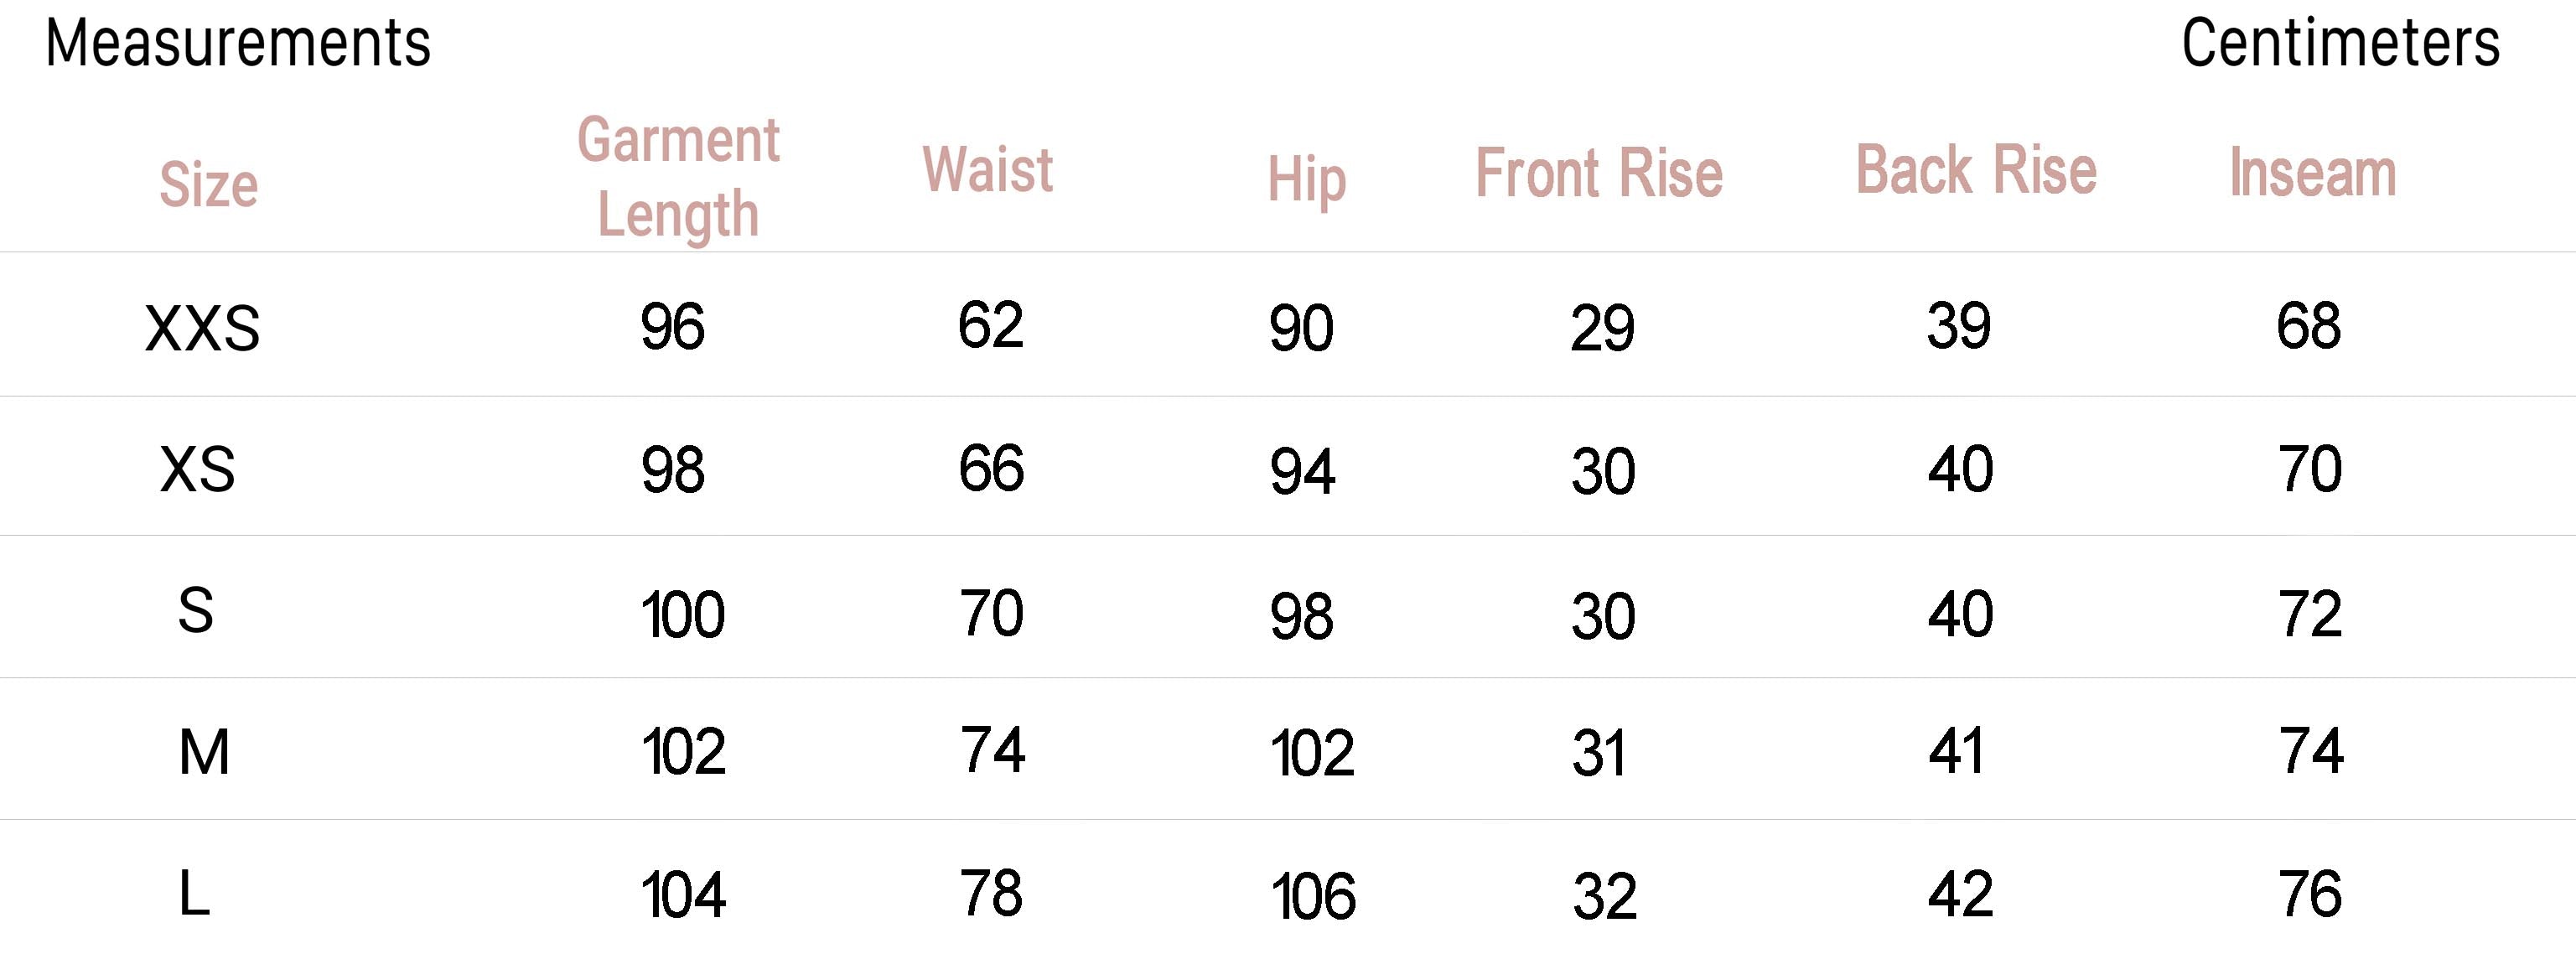Viewport: 2576px width, 954px height.
Task: Click the Hip column header
Action: (1306, 180)
